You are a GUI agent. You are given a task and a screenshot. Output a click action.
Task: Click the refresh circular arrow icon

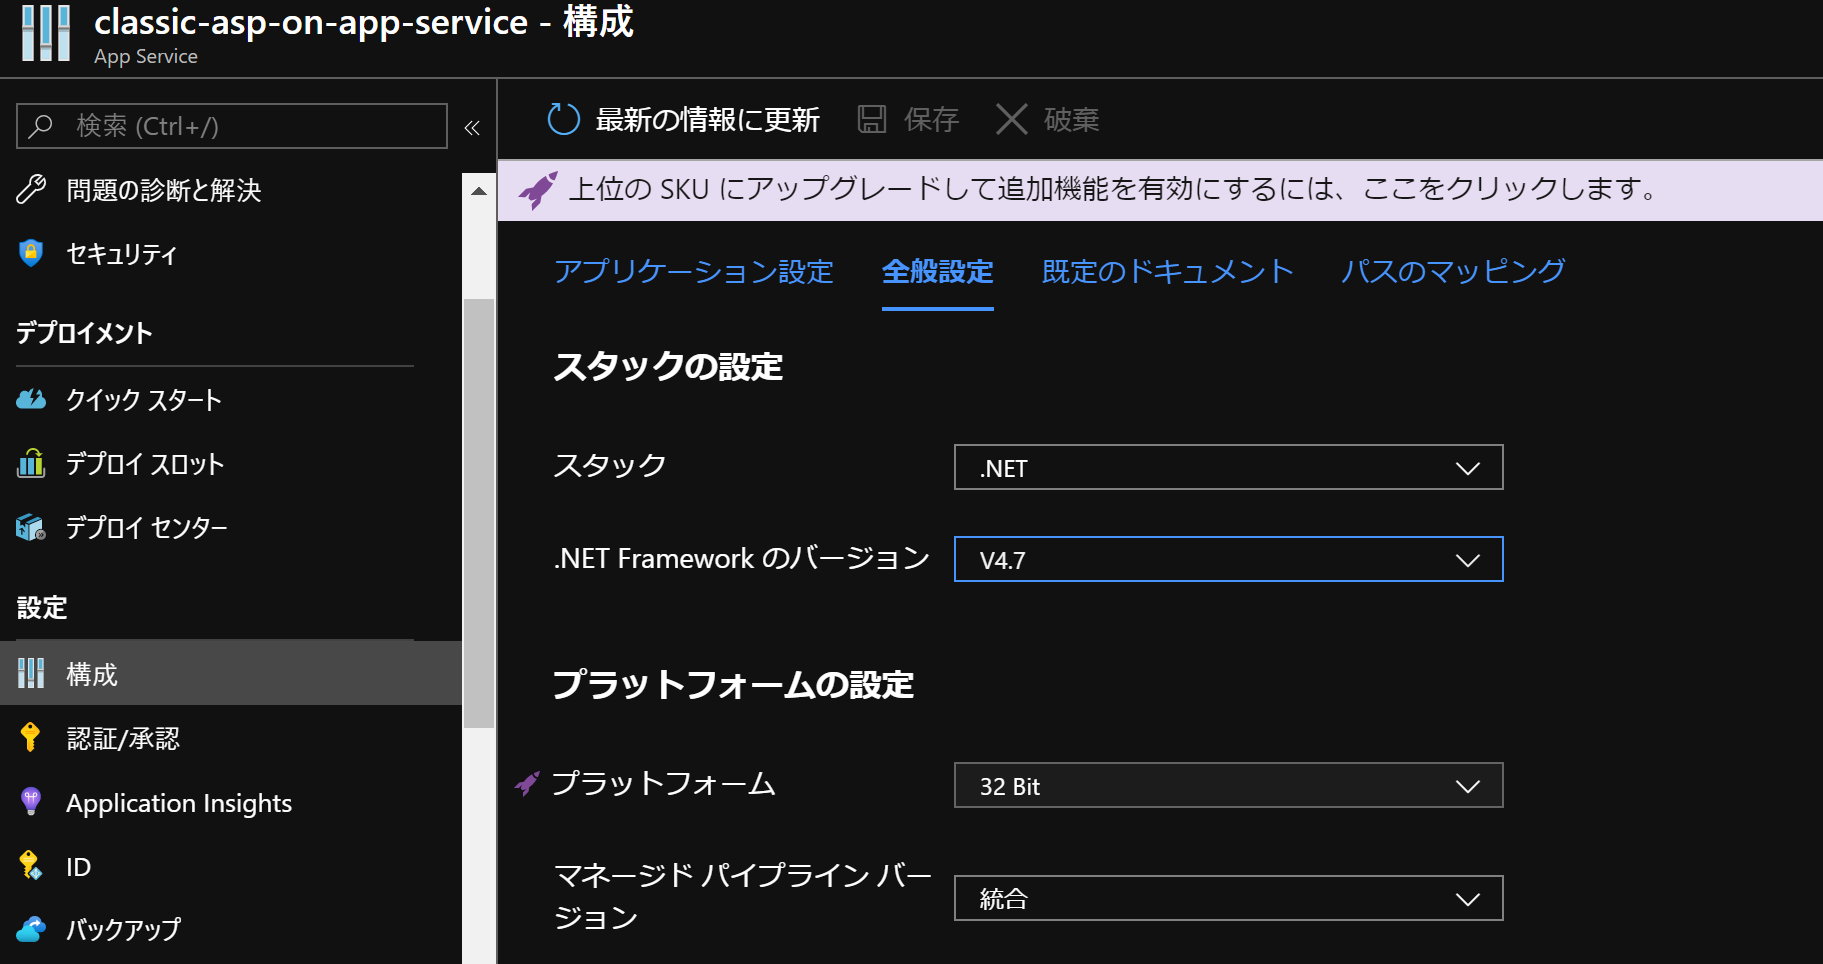pyautogui.click(x=564, y=119)
